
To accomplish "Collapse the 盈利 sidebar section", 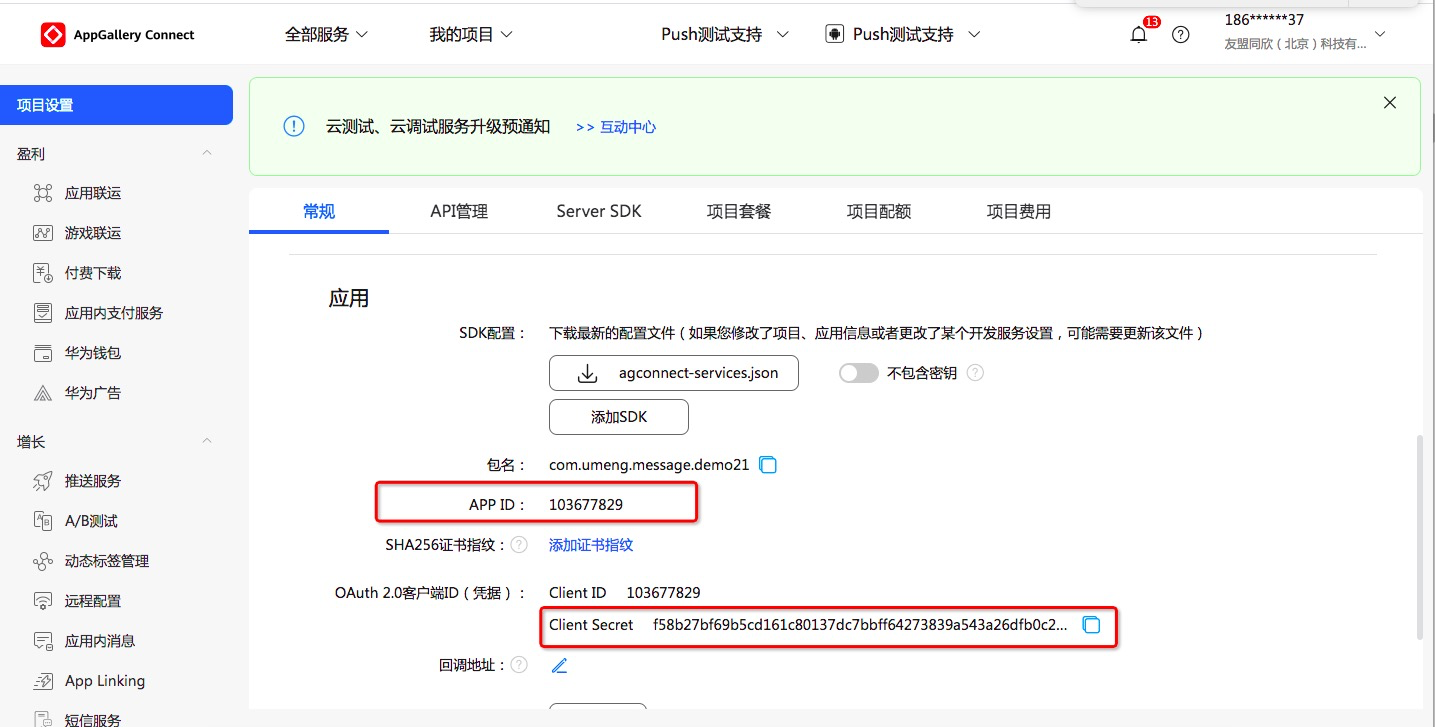I will pos(207,154).
